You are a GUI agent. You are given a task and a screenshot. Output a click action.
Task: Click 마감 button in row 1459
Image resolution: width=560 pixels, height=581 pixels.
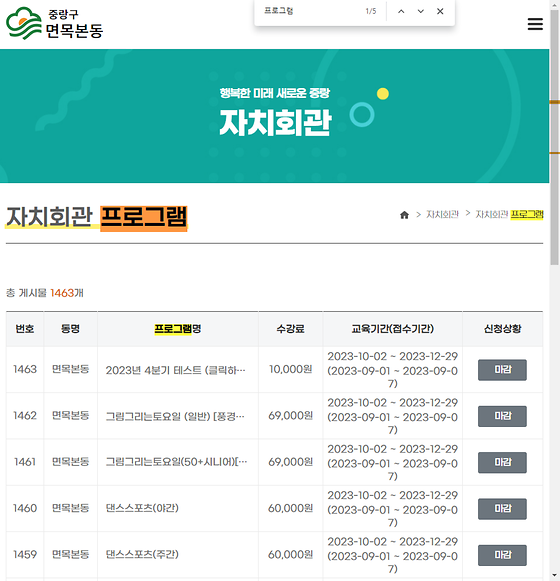pos(502,555)
